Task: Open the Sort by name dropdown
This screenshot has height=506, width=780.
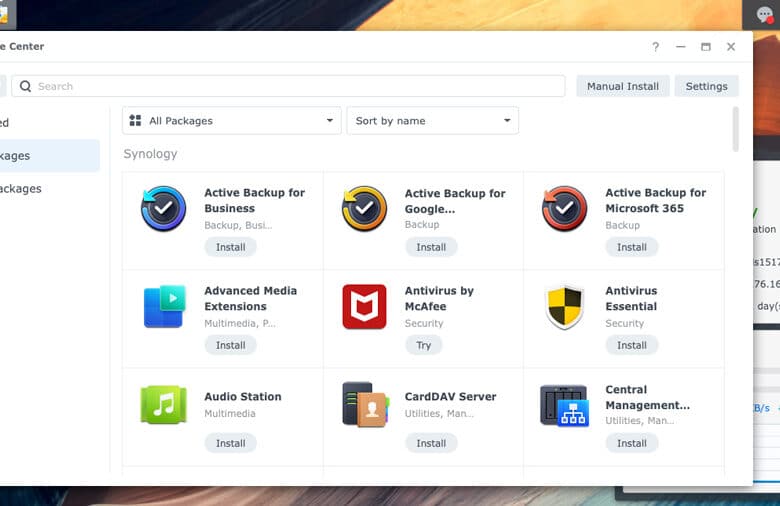Action: [433, 120]
